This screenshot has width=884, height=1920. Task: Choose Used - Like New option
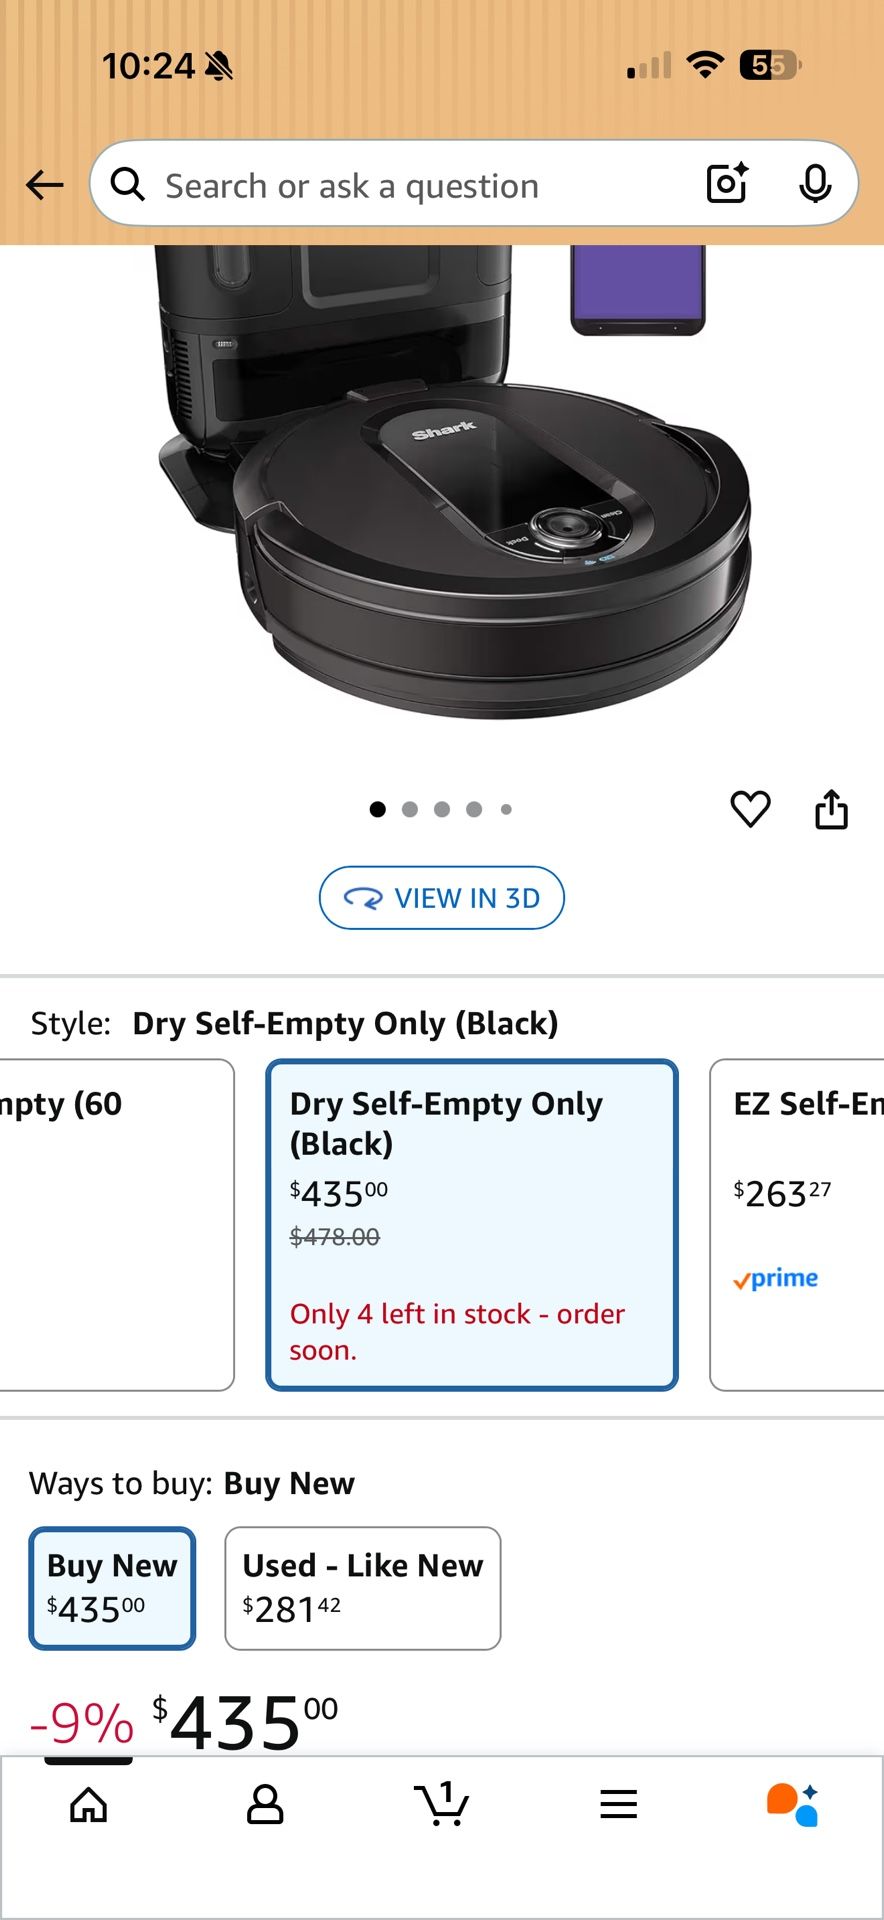coord(363,1588)
